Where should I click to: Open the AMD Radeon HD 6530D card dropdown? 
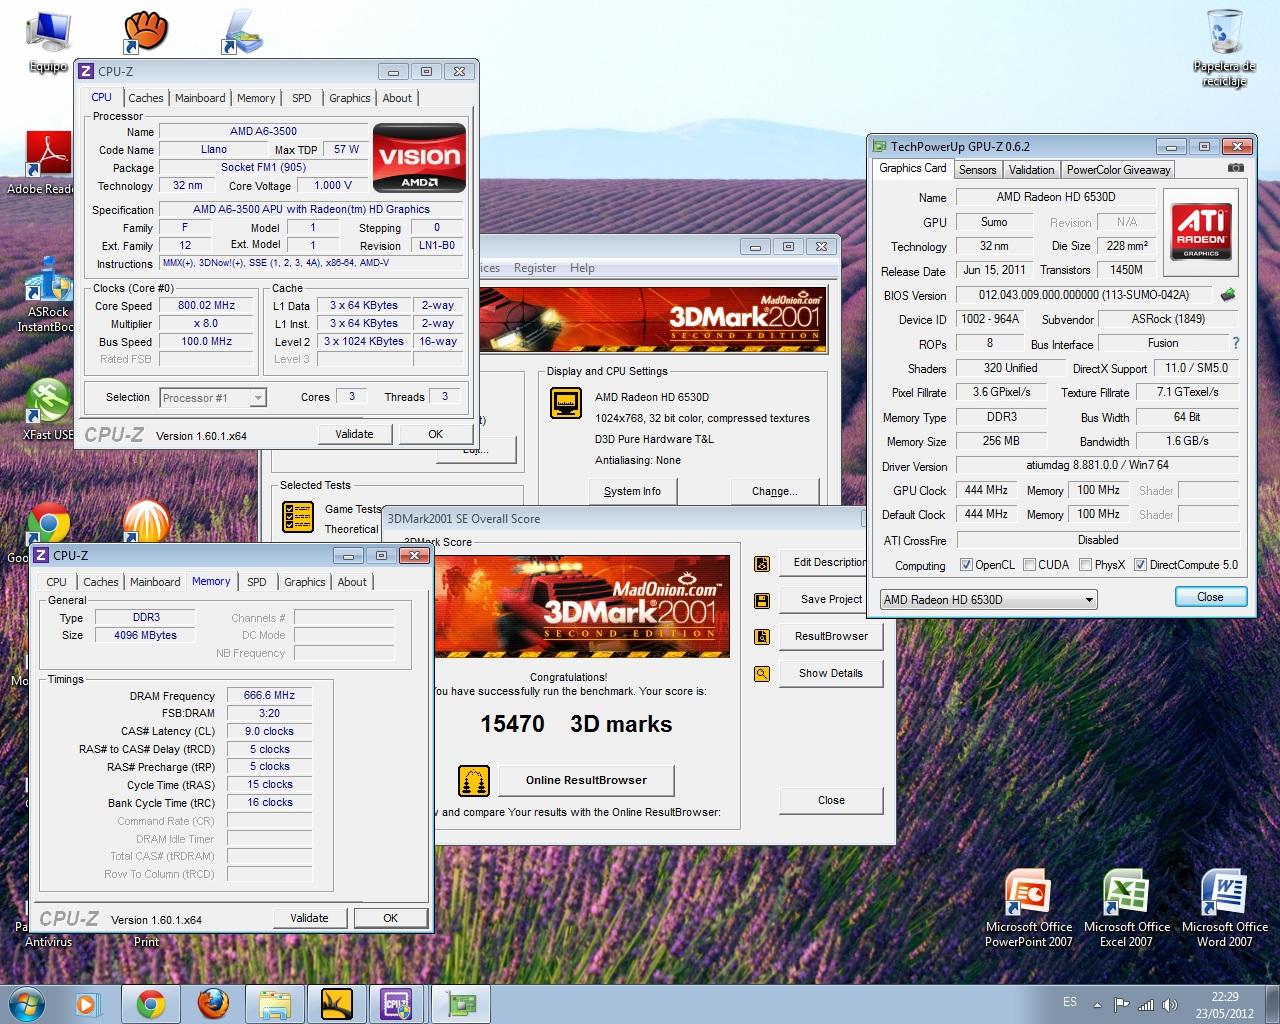point(988,599)
